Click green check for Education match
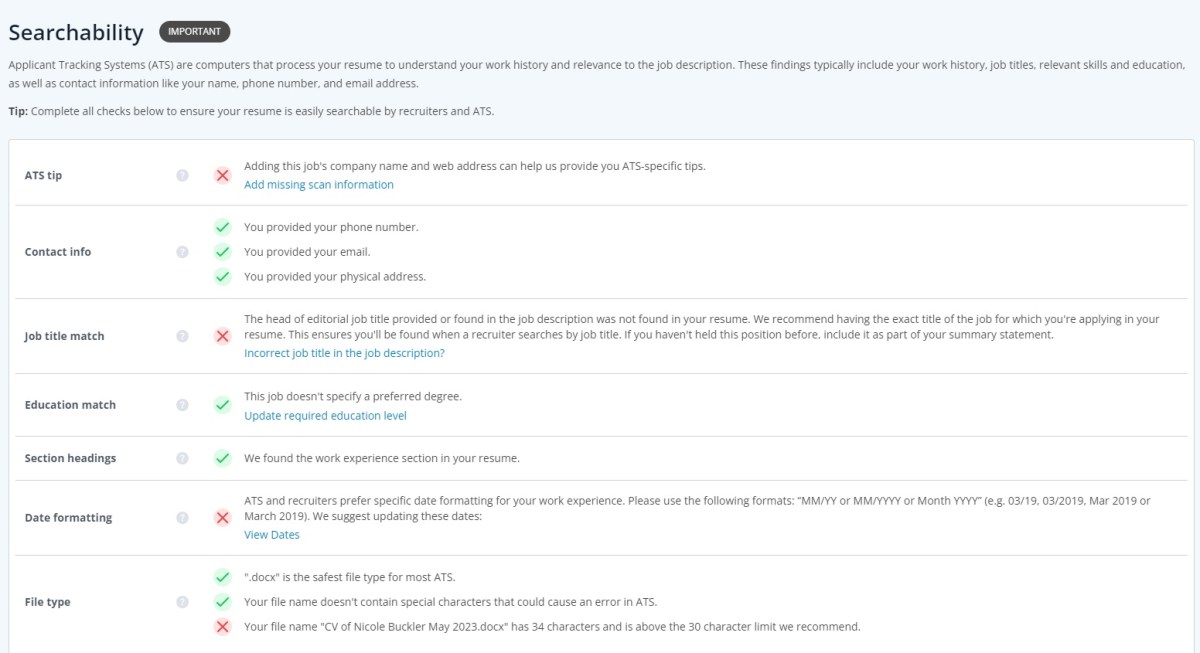1200x653 pixels. tap(223, 405)
